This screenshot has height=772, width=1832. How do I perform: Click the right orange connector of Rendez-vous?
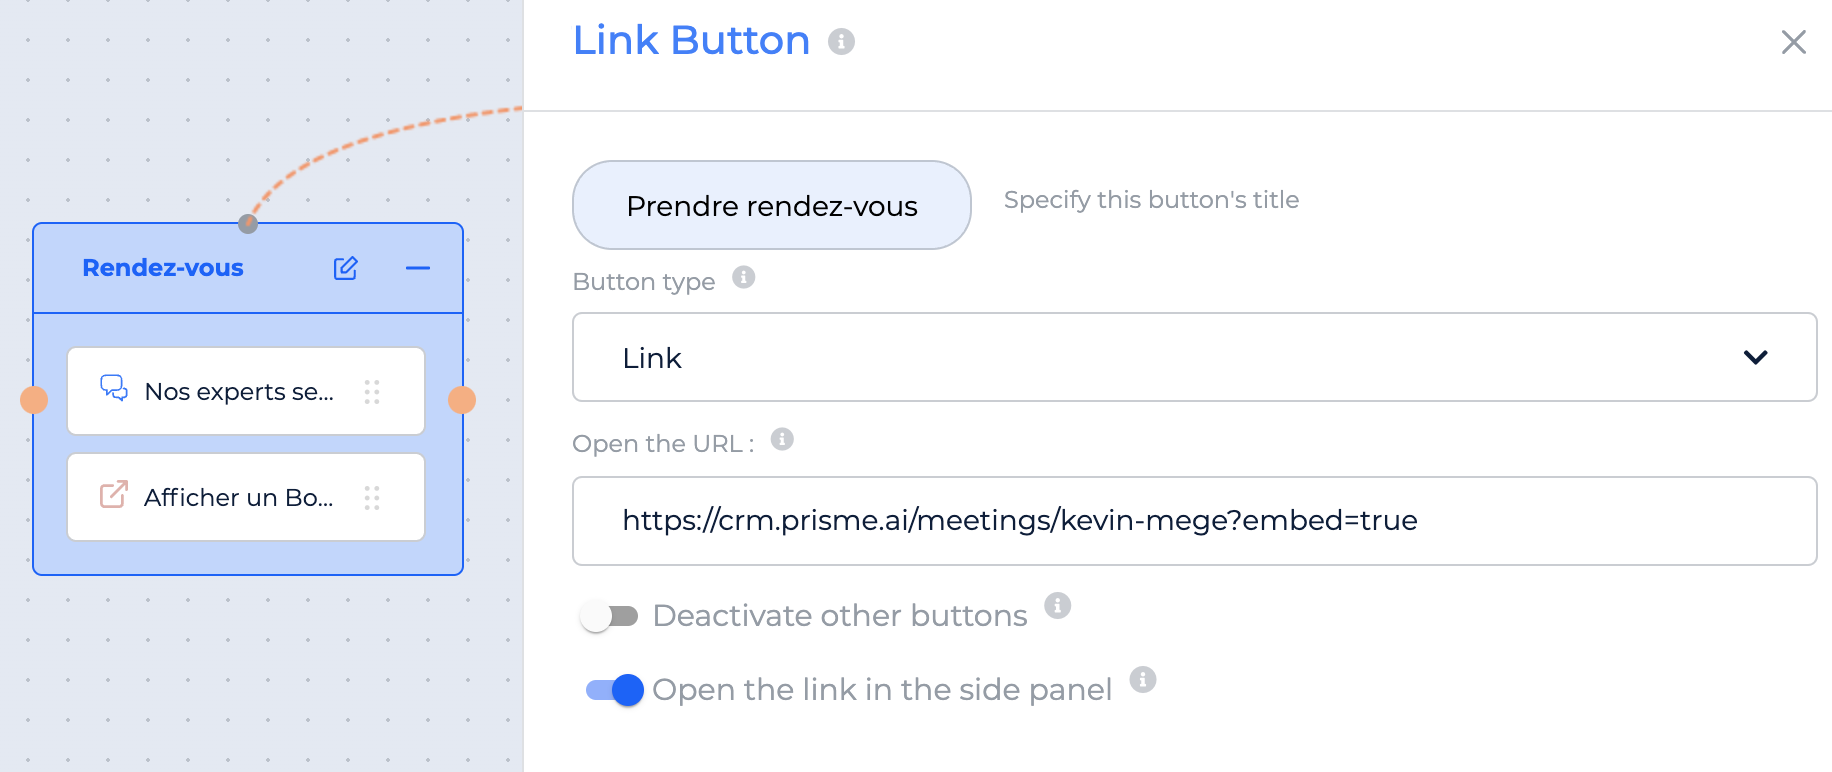pos(462,400)
